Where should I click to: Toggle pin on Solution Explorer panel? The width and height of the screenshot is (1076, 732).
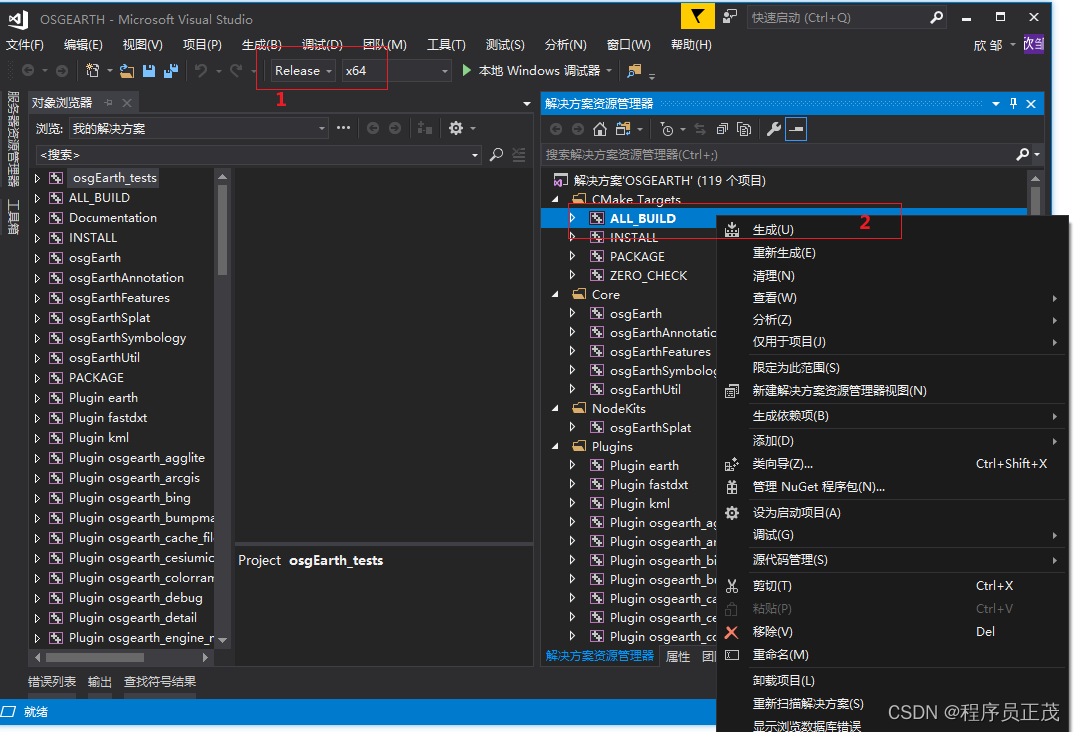coord(1014,104)
